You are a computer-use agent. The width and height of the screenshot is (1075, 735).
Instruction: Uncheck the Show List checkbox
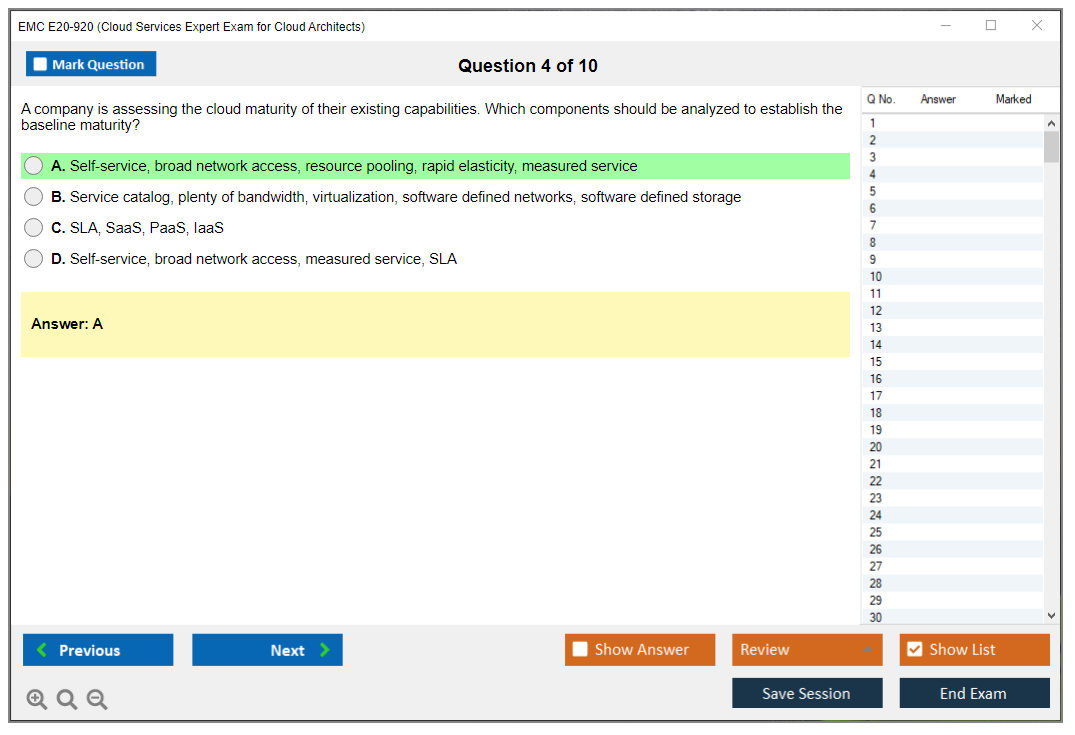[x=914, y=650]
